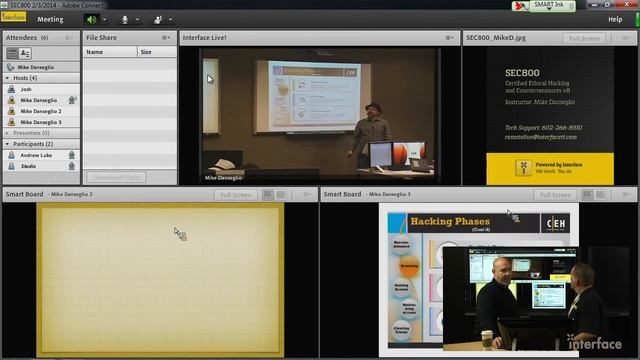Click the Interface Live! instructor video
The width and height of the screenshot is (640, 360).
(x=320, y=115)
